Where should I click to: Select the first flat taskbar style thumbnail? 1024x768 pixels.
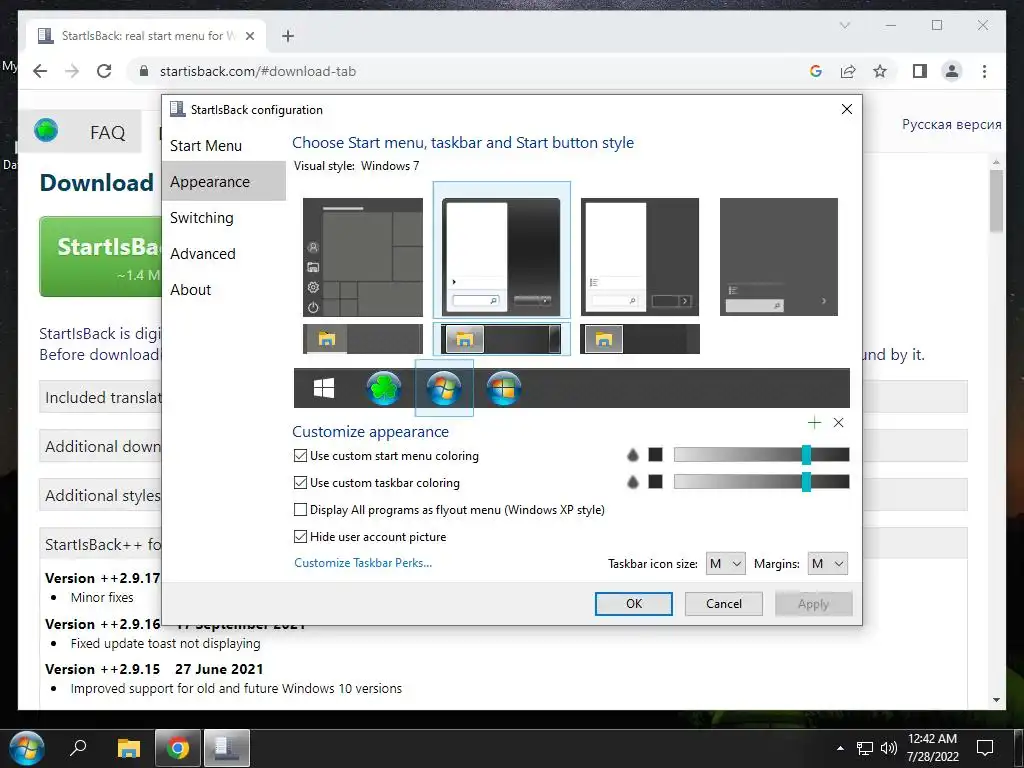(362, 339)
